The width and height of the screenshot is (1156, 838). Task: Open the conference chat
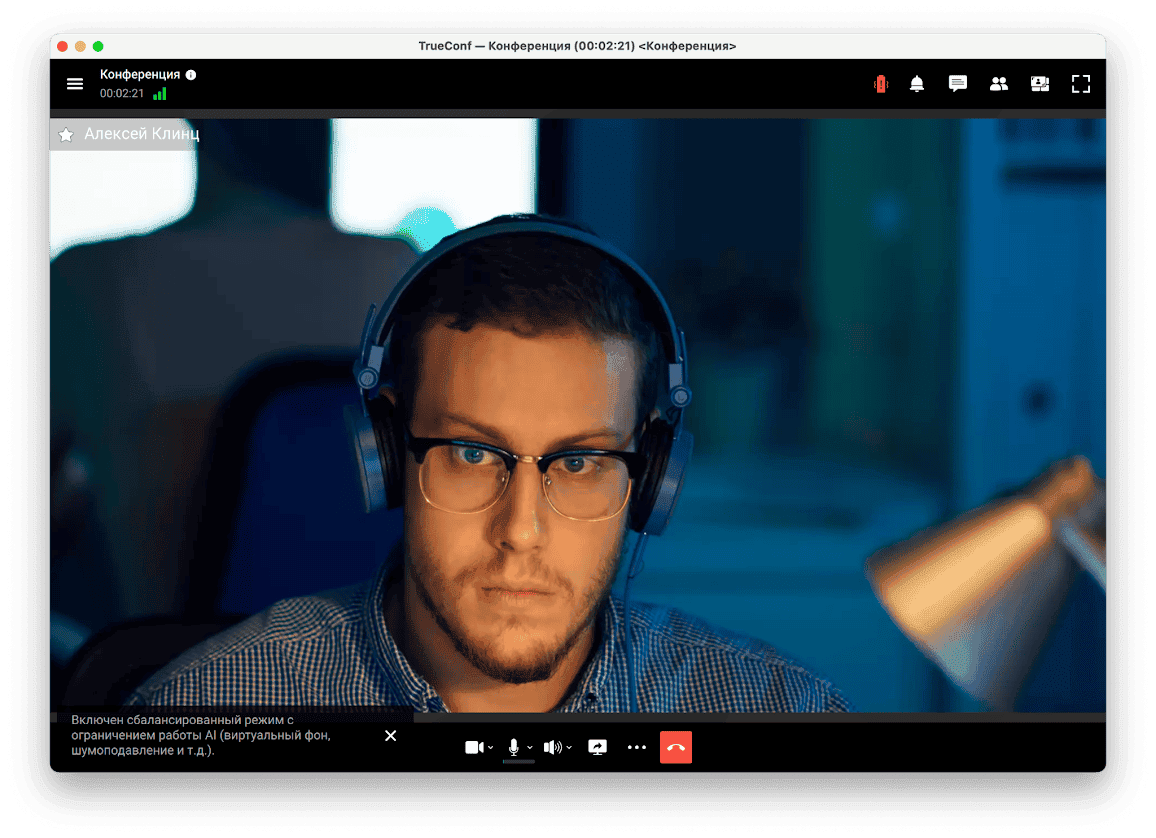(958, 84)
